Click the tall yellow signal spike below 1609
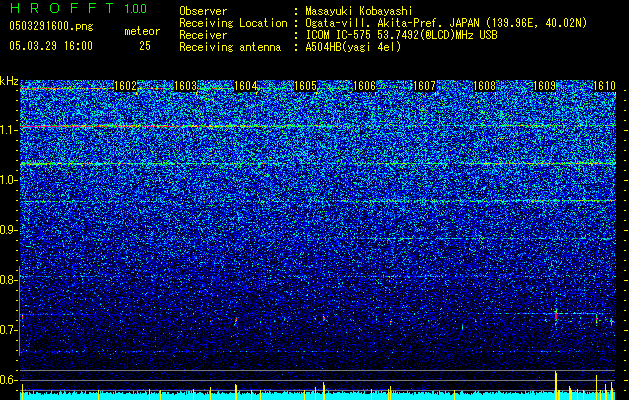The image size is (629, 400). 556,386
